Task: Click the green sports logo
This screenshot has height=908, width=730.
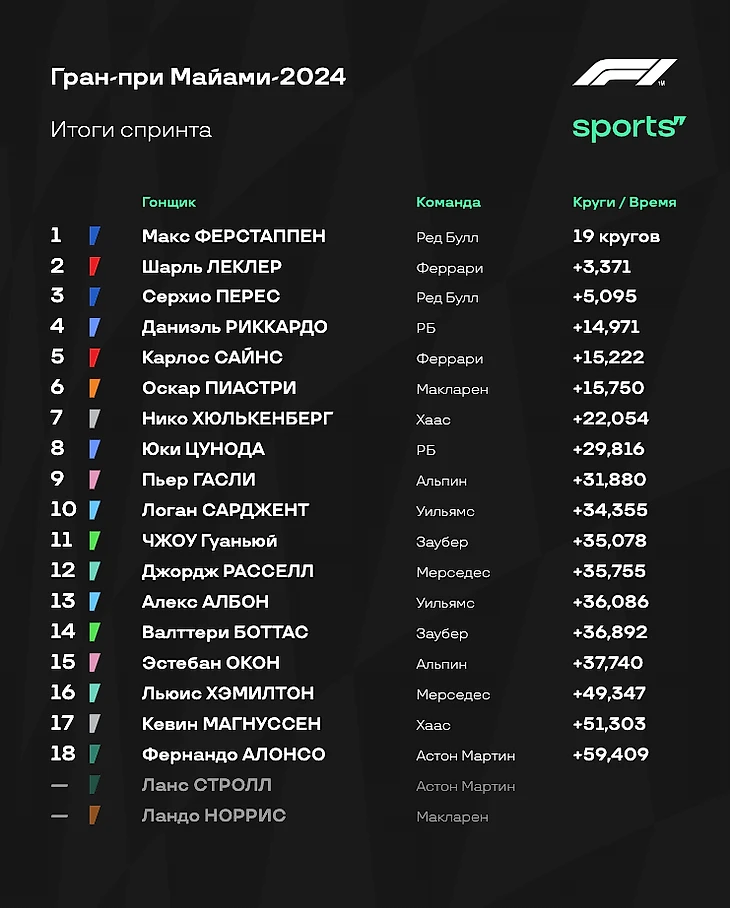Action: point(629,128)
